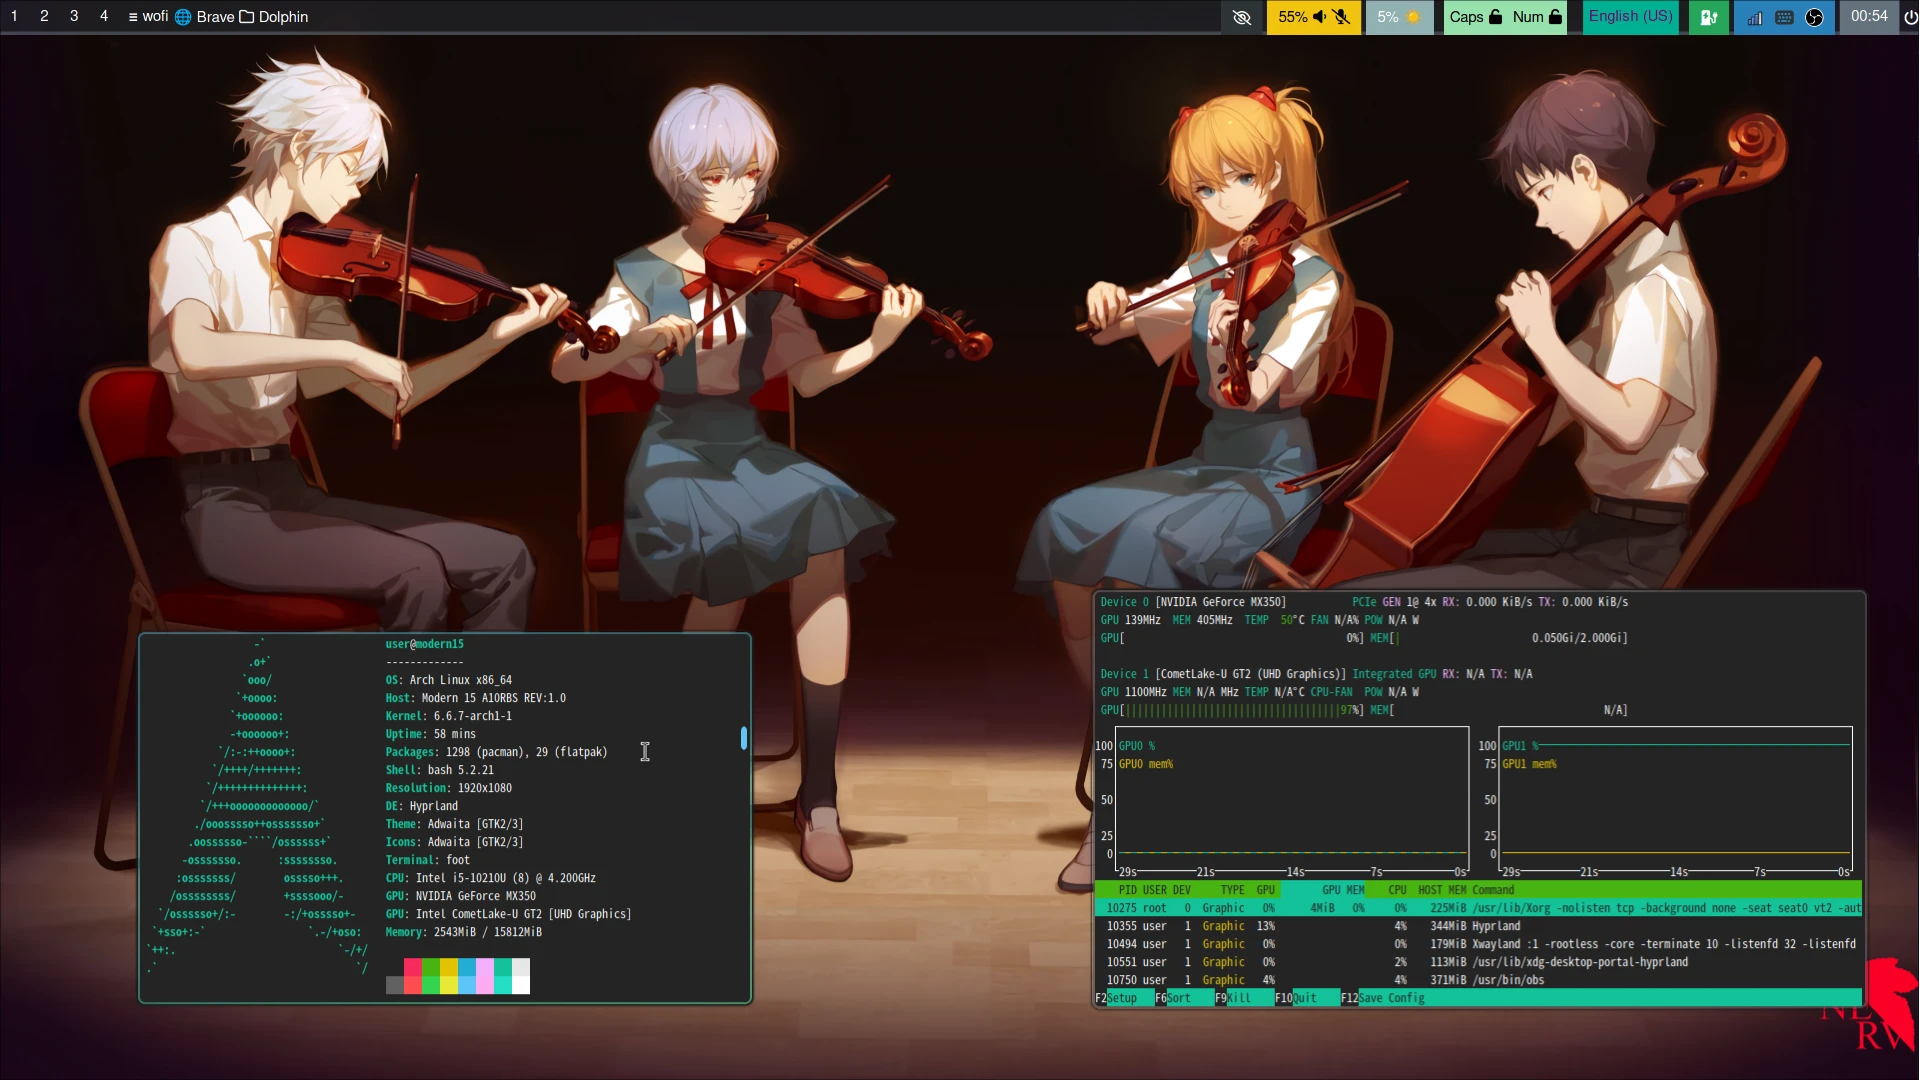Click the HOST MEM column header in nvtop
The width and height of the screenshot is (1920, 1080).
(1442, 890)
